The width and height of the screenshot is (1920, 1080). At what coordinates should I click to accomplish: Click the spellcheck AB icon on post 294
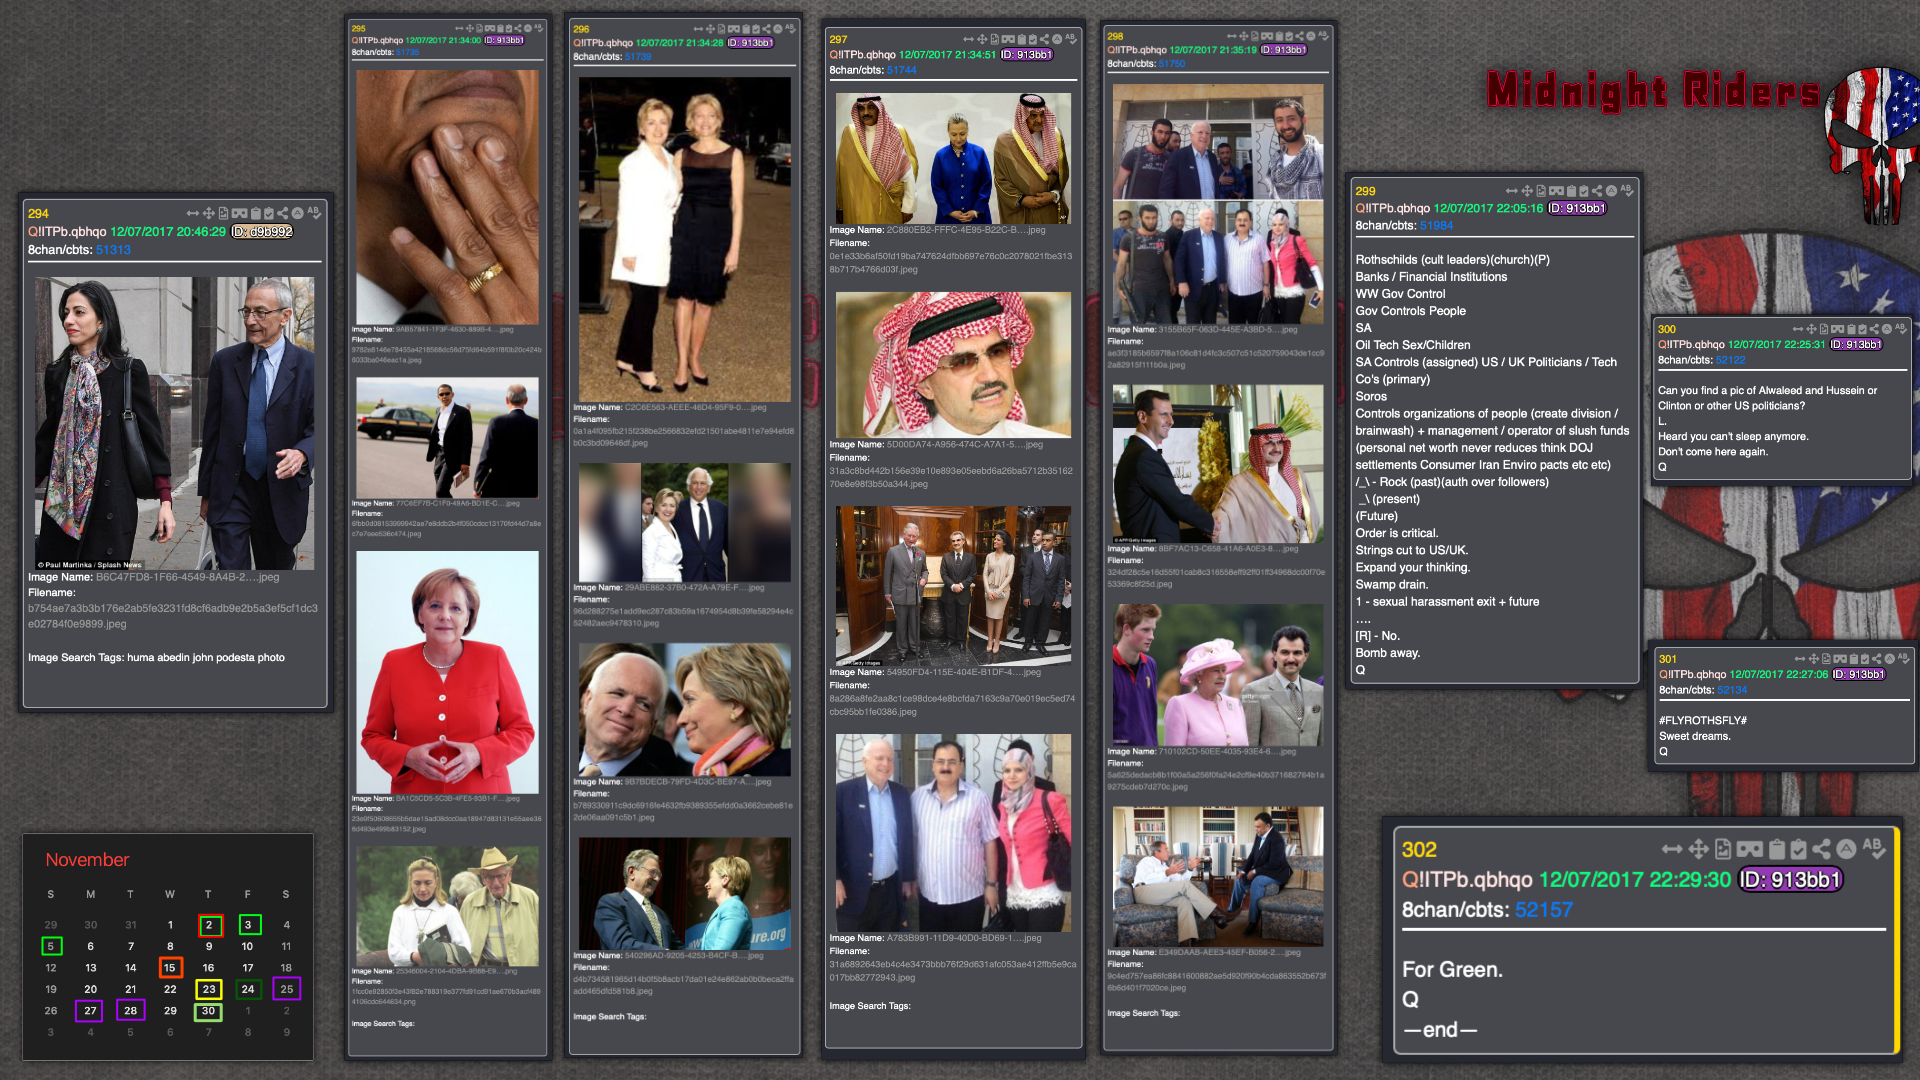tap(314, 213)
